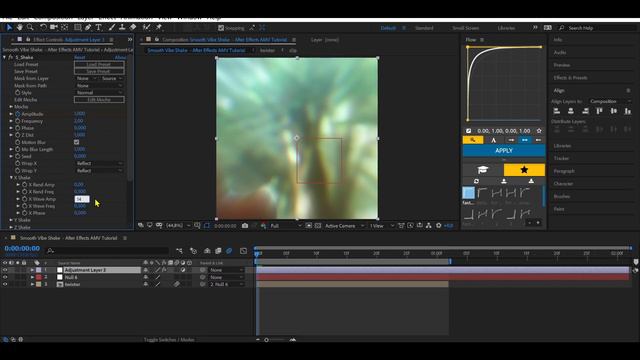Click About for the S_Shake effect
Image resolution: width=640 pixels, height=360 pixels.
120,57
